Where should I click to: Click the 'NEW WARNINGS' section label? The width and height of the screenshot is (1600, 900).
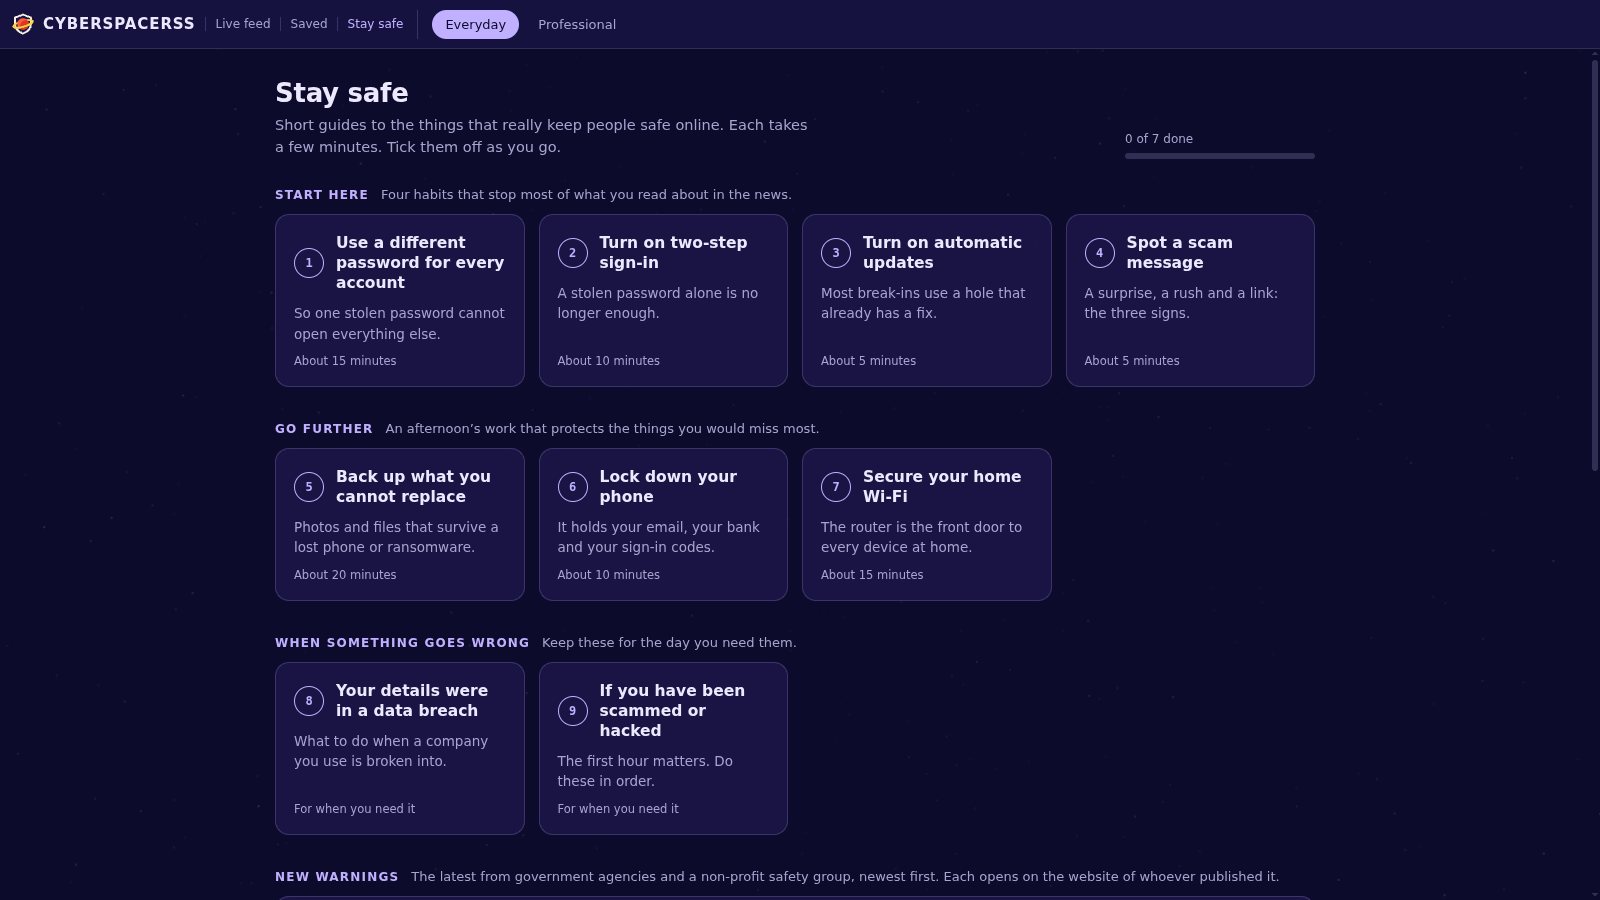coord(336,877)
